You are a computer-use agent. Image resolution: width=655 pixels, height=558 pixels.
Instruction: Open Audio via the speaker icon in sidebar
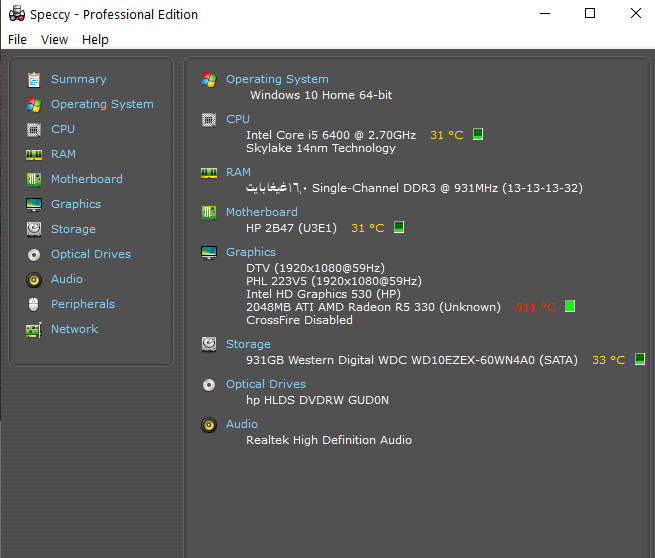click(34, 279)
